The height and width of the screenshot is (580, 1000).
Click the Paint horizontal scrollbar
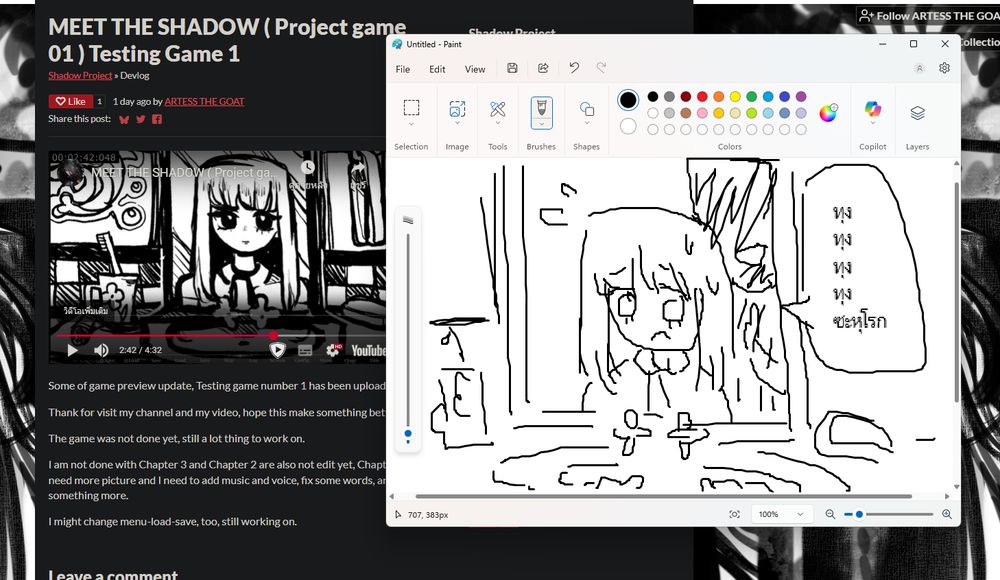tap(663, 496)
